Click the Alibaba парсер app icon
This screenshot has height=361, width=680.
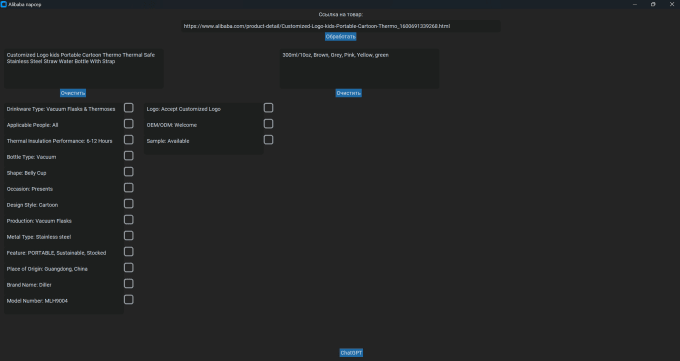(3, 4)
